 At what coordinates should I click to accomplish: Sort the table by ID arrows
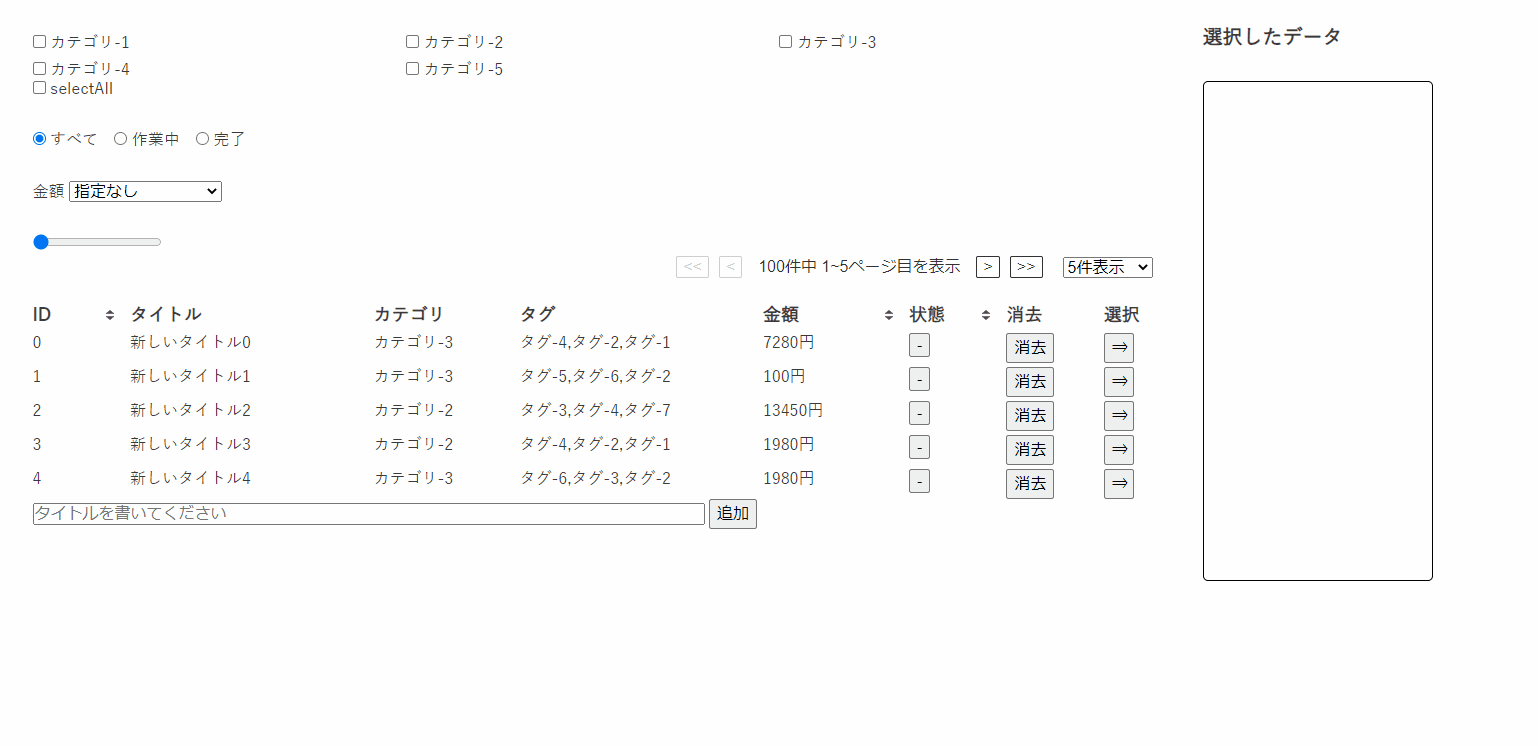click(x=110, y=315)
